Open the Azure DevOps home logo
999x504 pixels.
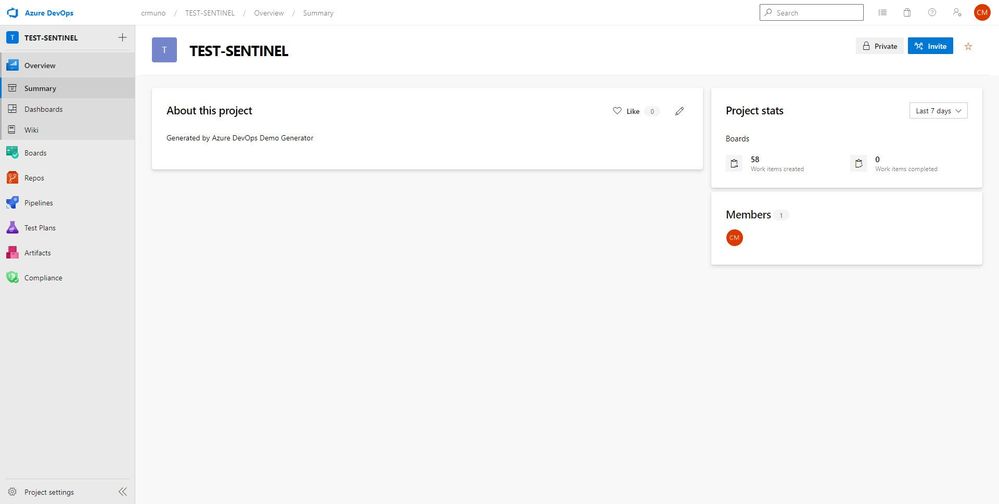pyautogui.click(x=40, y=13)
